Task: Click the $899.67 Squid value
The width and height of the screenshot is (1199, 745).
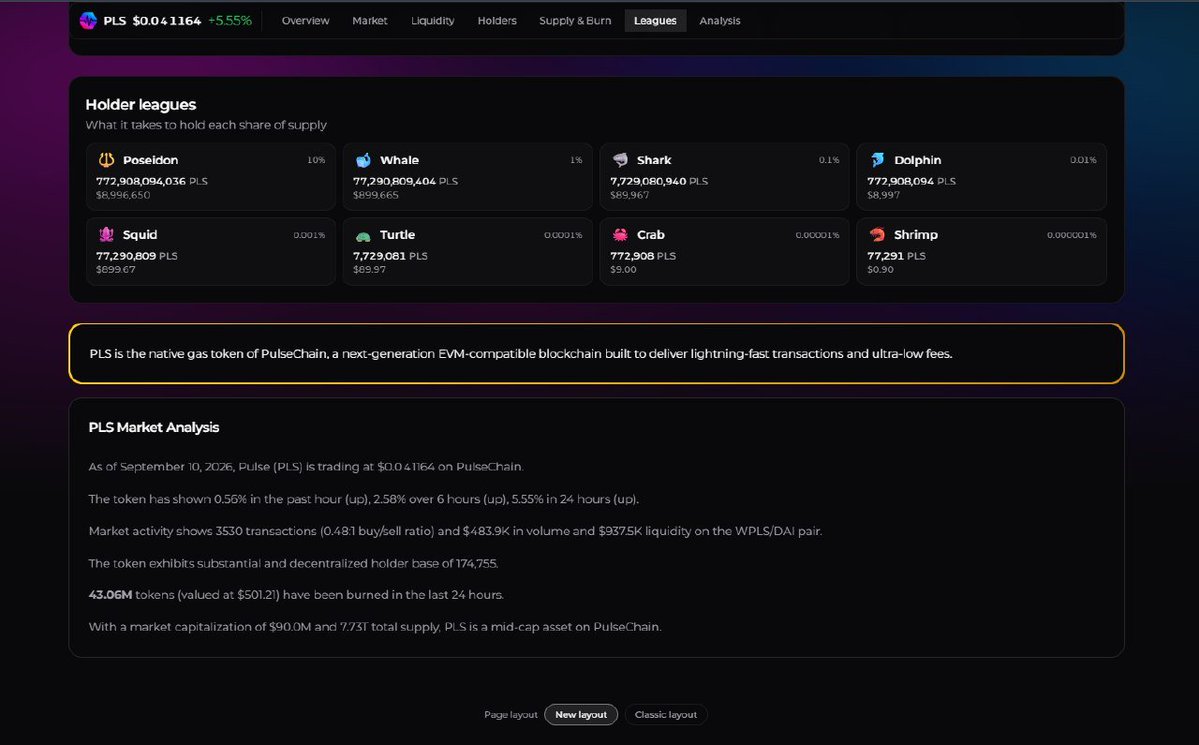Action: [x=115, y=269]
